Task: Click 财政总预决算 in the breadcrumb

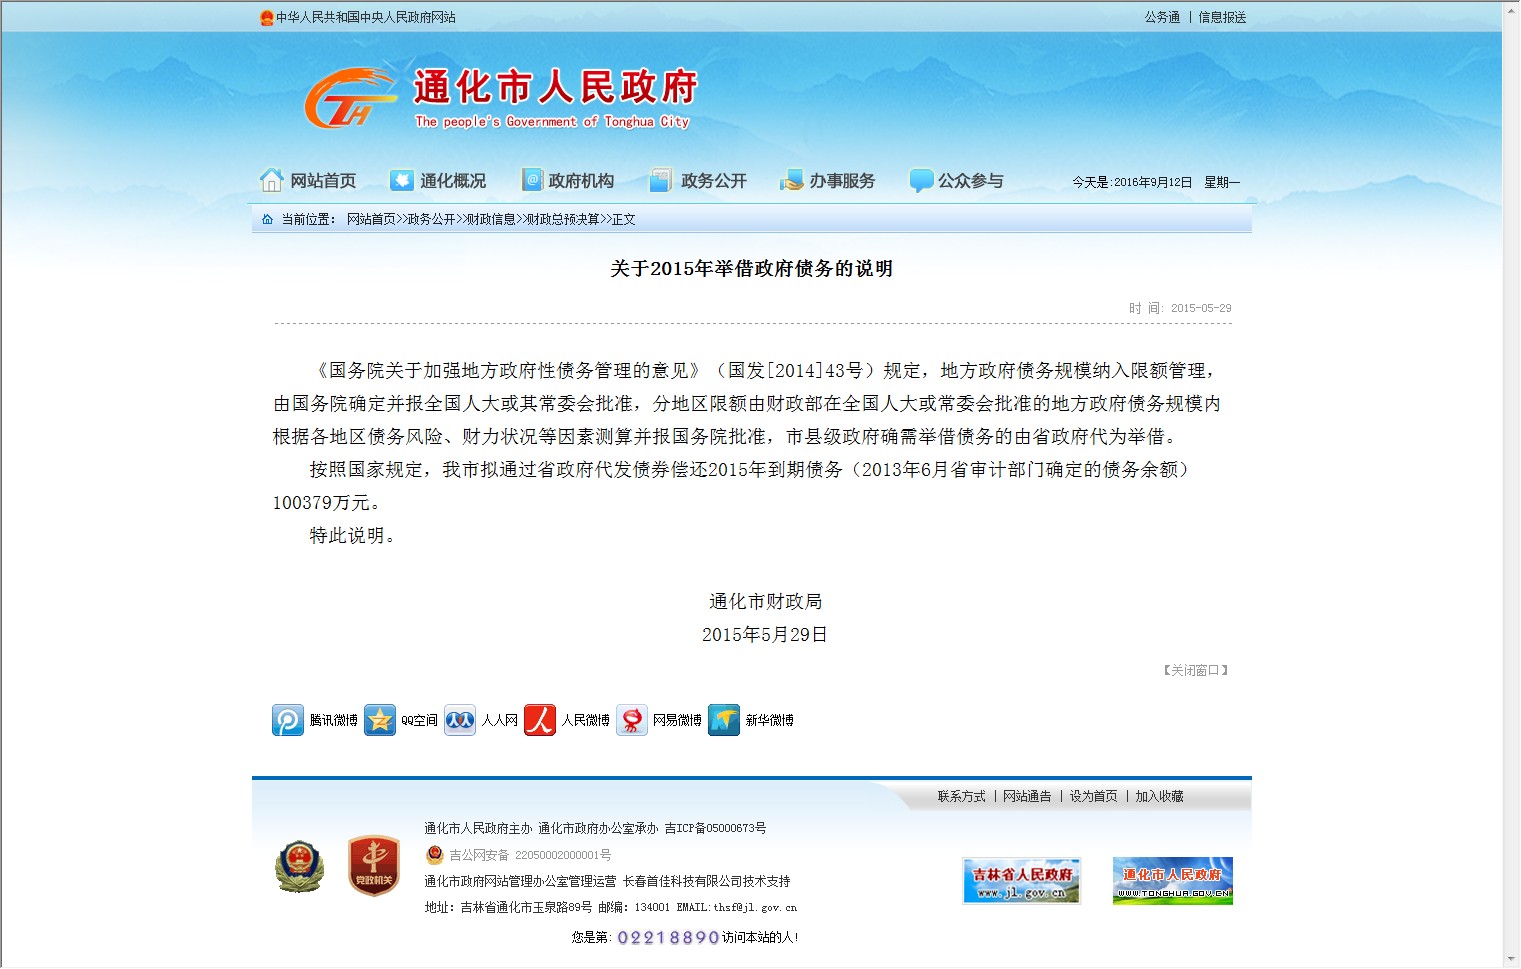Action: pyautogui.click(x=563, y=220)
